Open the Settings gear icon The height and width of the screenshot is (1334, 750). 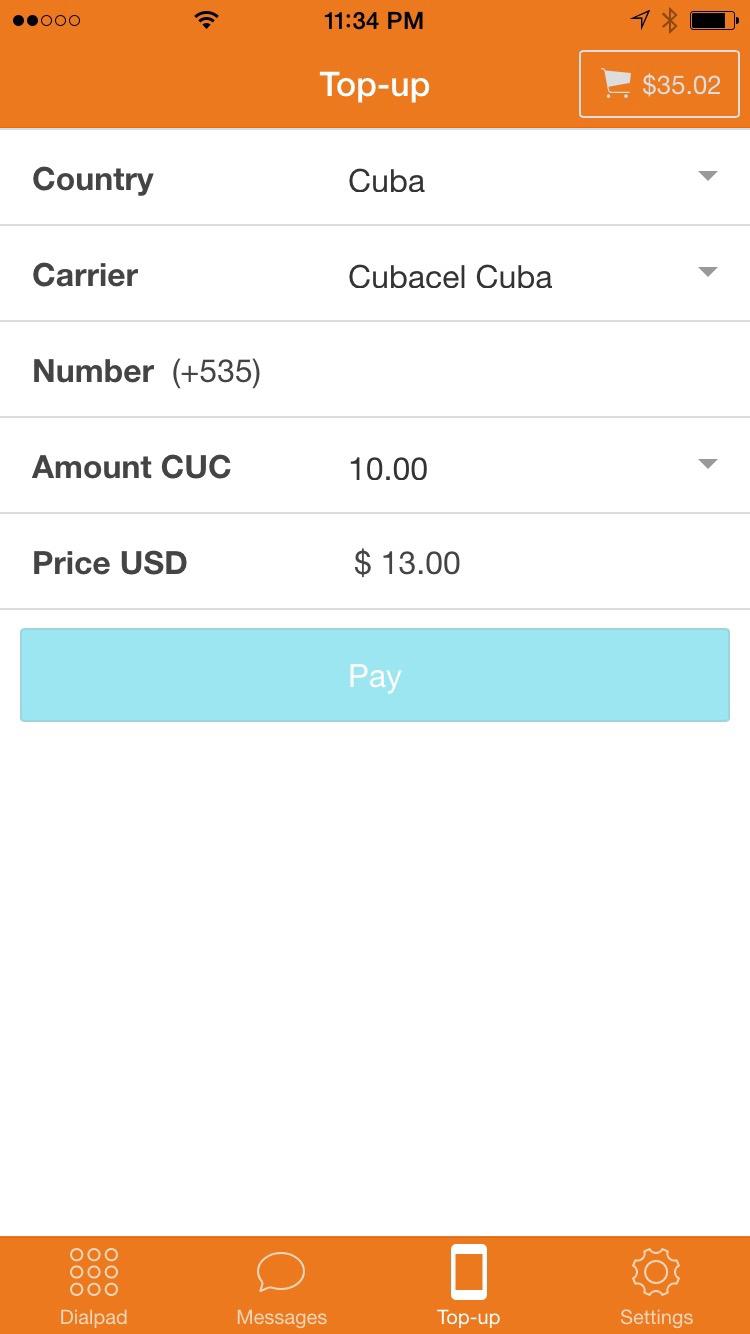(656, 1271)
